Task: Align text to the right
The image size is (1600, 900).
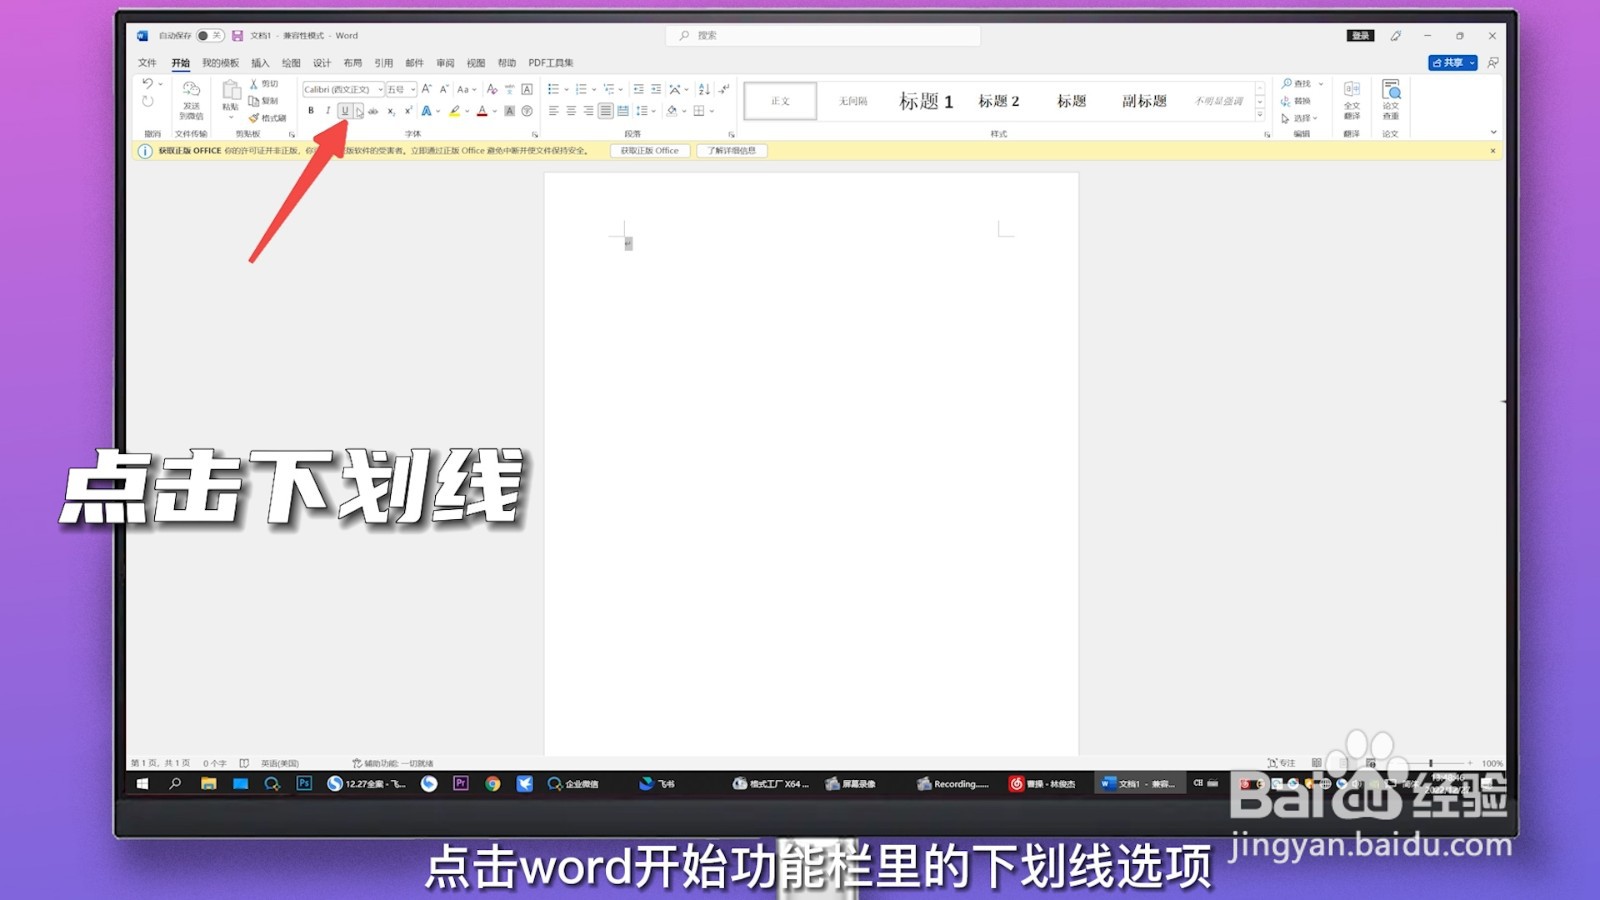Action: (588, 111)
